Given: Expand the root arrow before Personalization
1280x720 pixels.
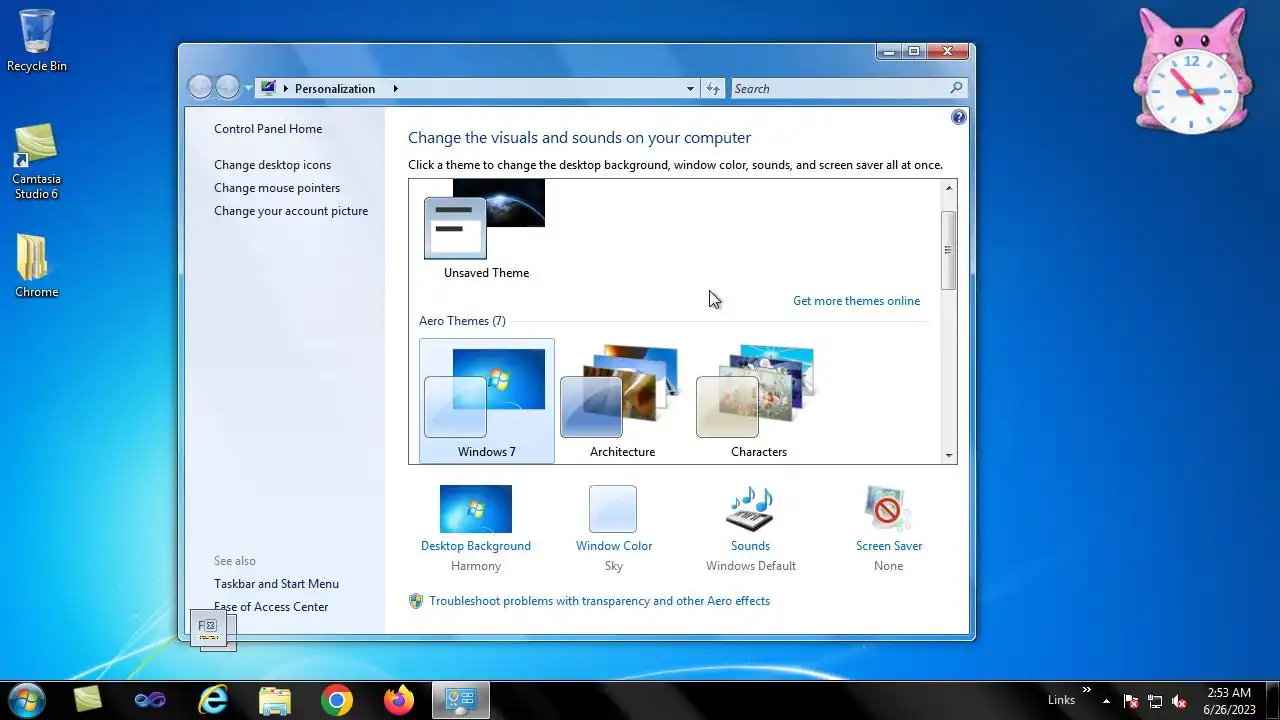Looking at the screenshot, I should 285,89.
